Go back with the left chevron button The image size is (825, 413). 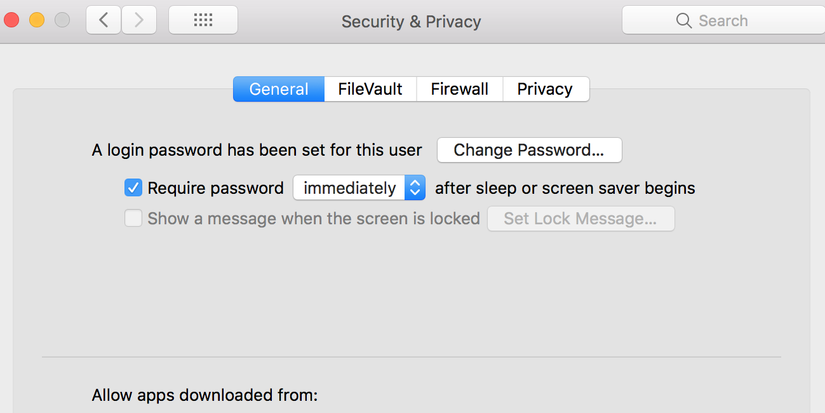point(104,20)
